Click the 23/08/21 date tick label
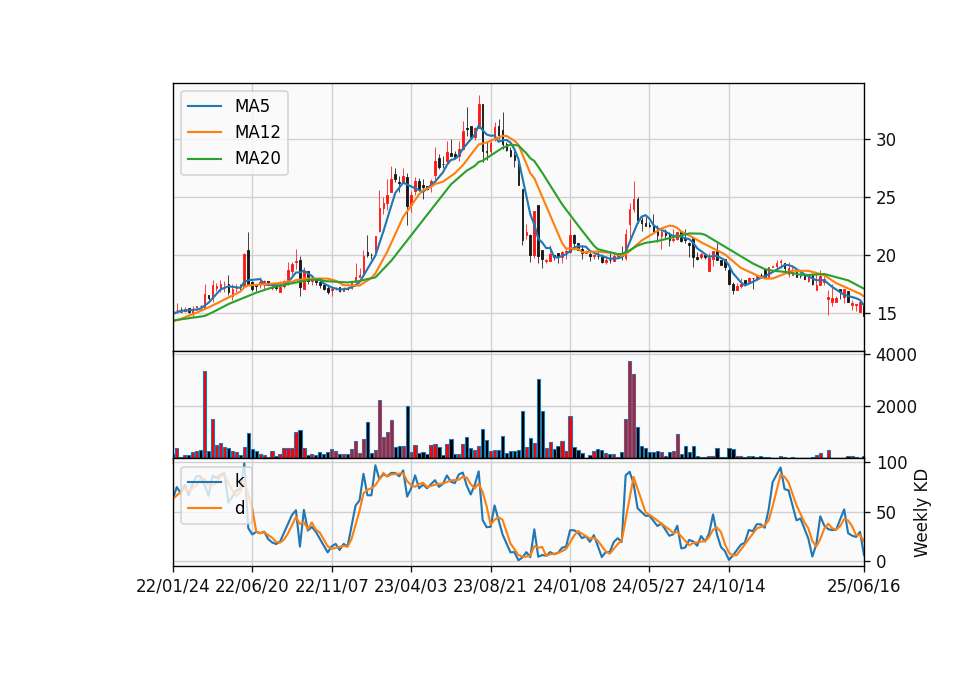960x690 pixels. pyautogui.click(x=490, y=586)
